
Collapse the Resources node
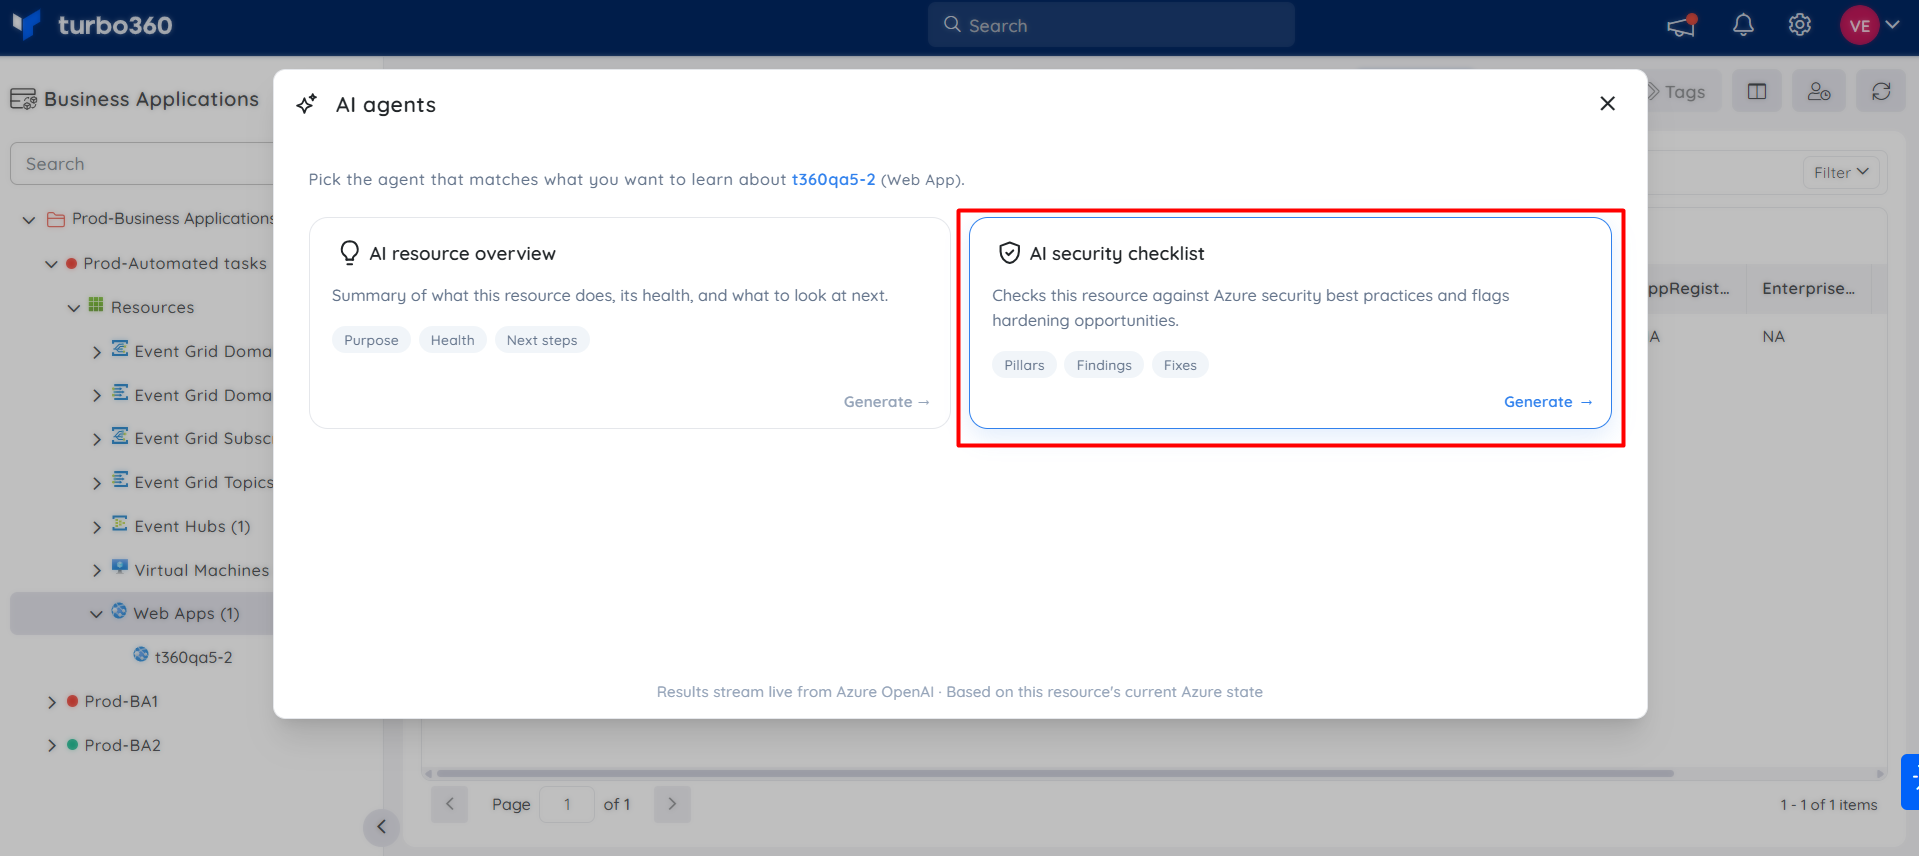74,308
